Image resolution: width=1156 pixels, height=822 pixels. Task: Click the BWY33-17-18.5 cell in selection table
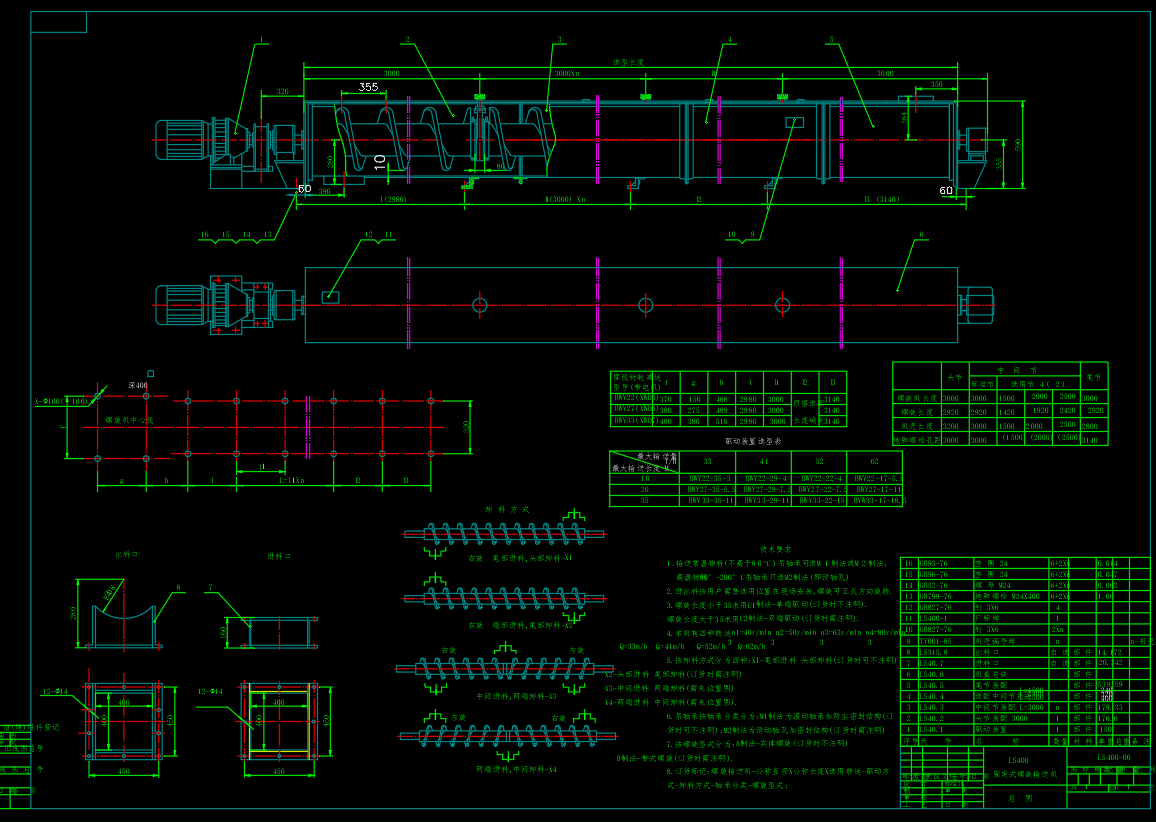(x=874, y=500)
